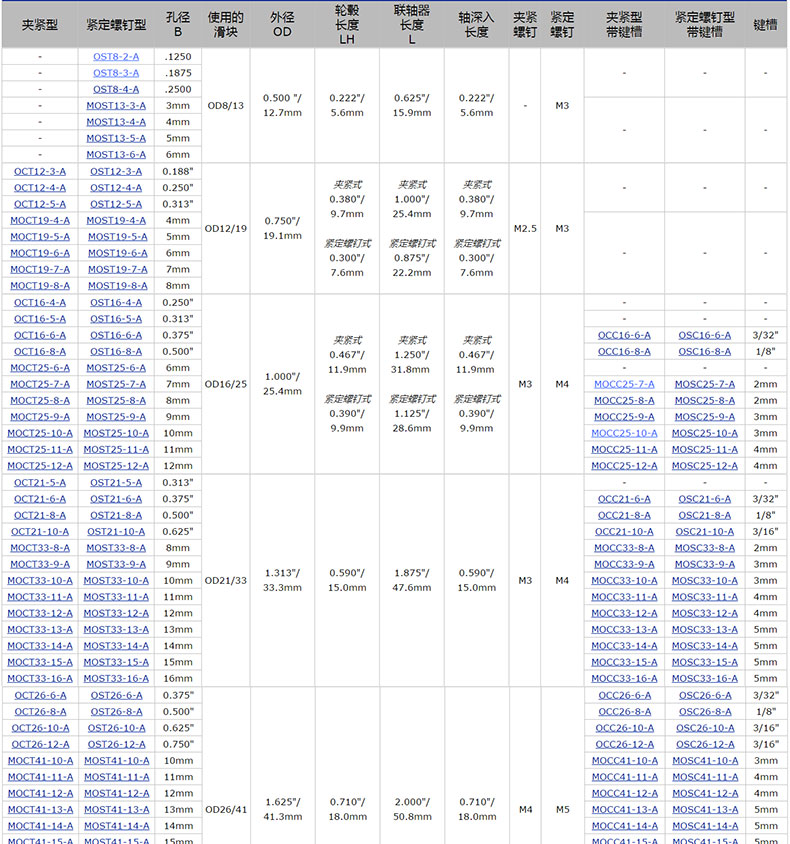Open the MOST13-3-A part link
Image resolution: width=790 pixels, height=844 pixels.
pos(116,106)
